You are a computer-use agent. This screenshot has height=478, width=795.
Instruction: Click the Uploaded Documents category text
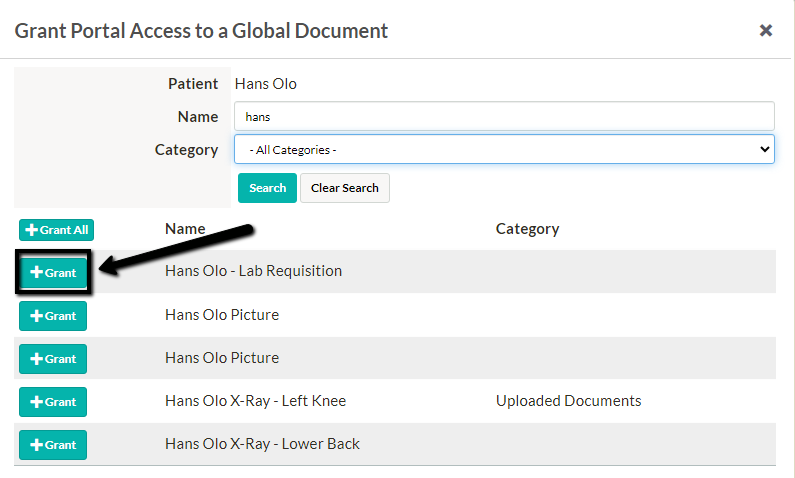[x=568, y=401]
